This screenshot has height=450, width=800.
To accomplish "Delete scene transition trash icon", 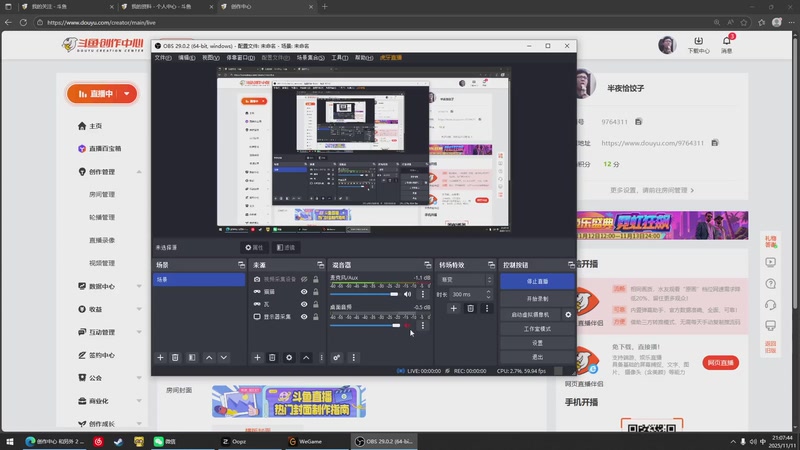I will [470, 308].
